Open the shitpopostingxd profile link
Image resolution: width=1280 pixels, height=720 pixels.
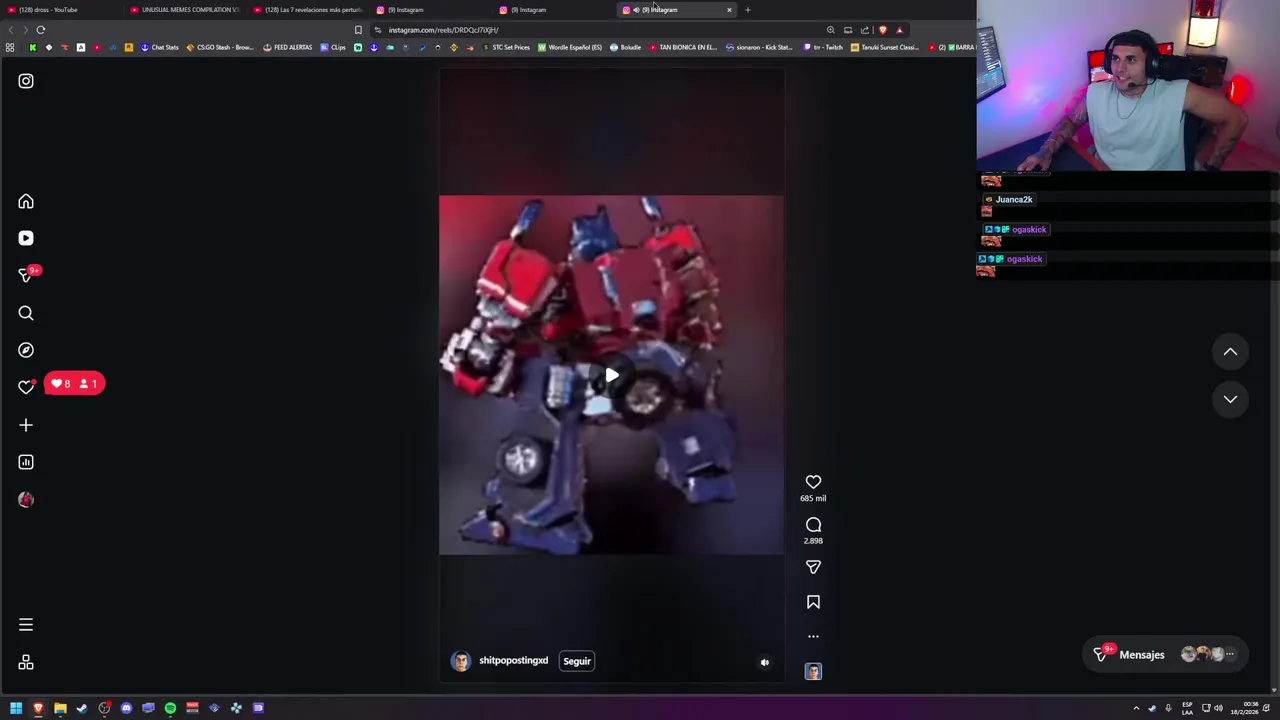pyautogui.click(x=513, y=661)
